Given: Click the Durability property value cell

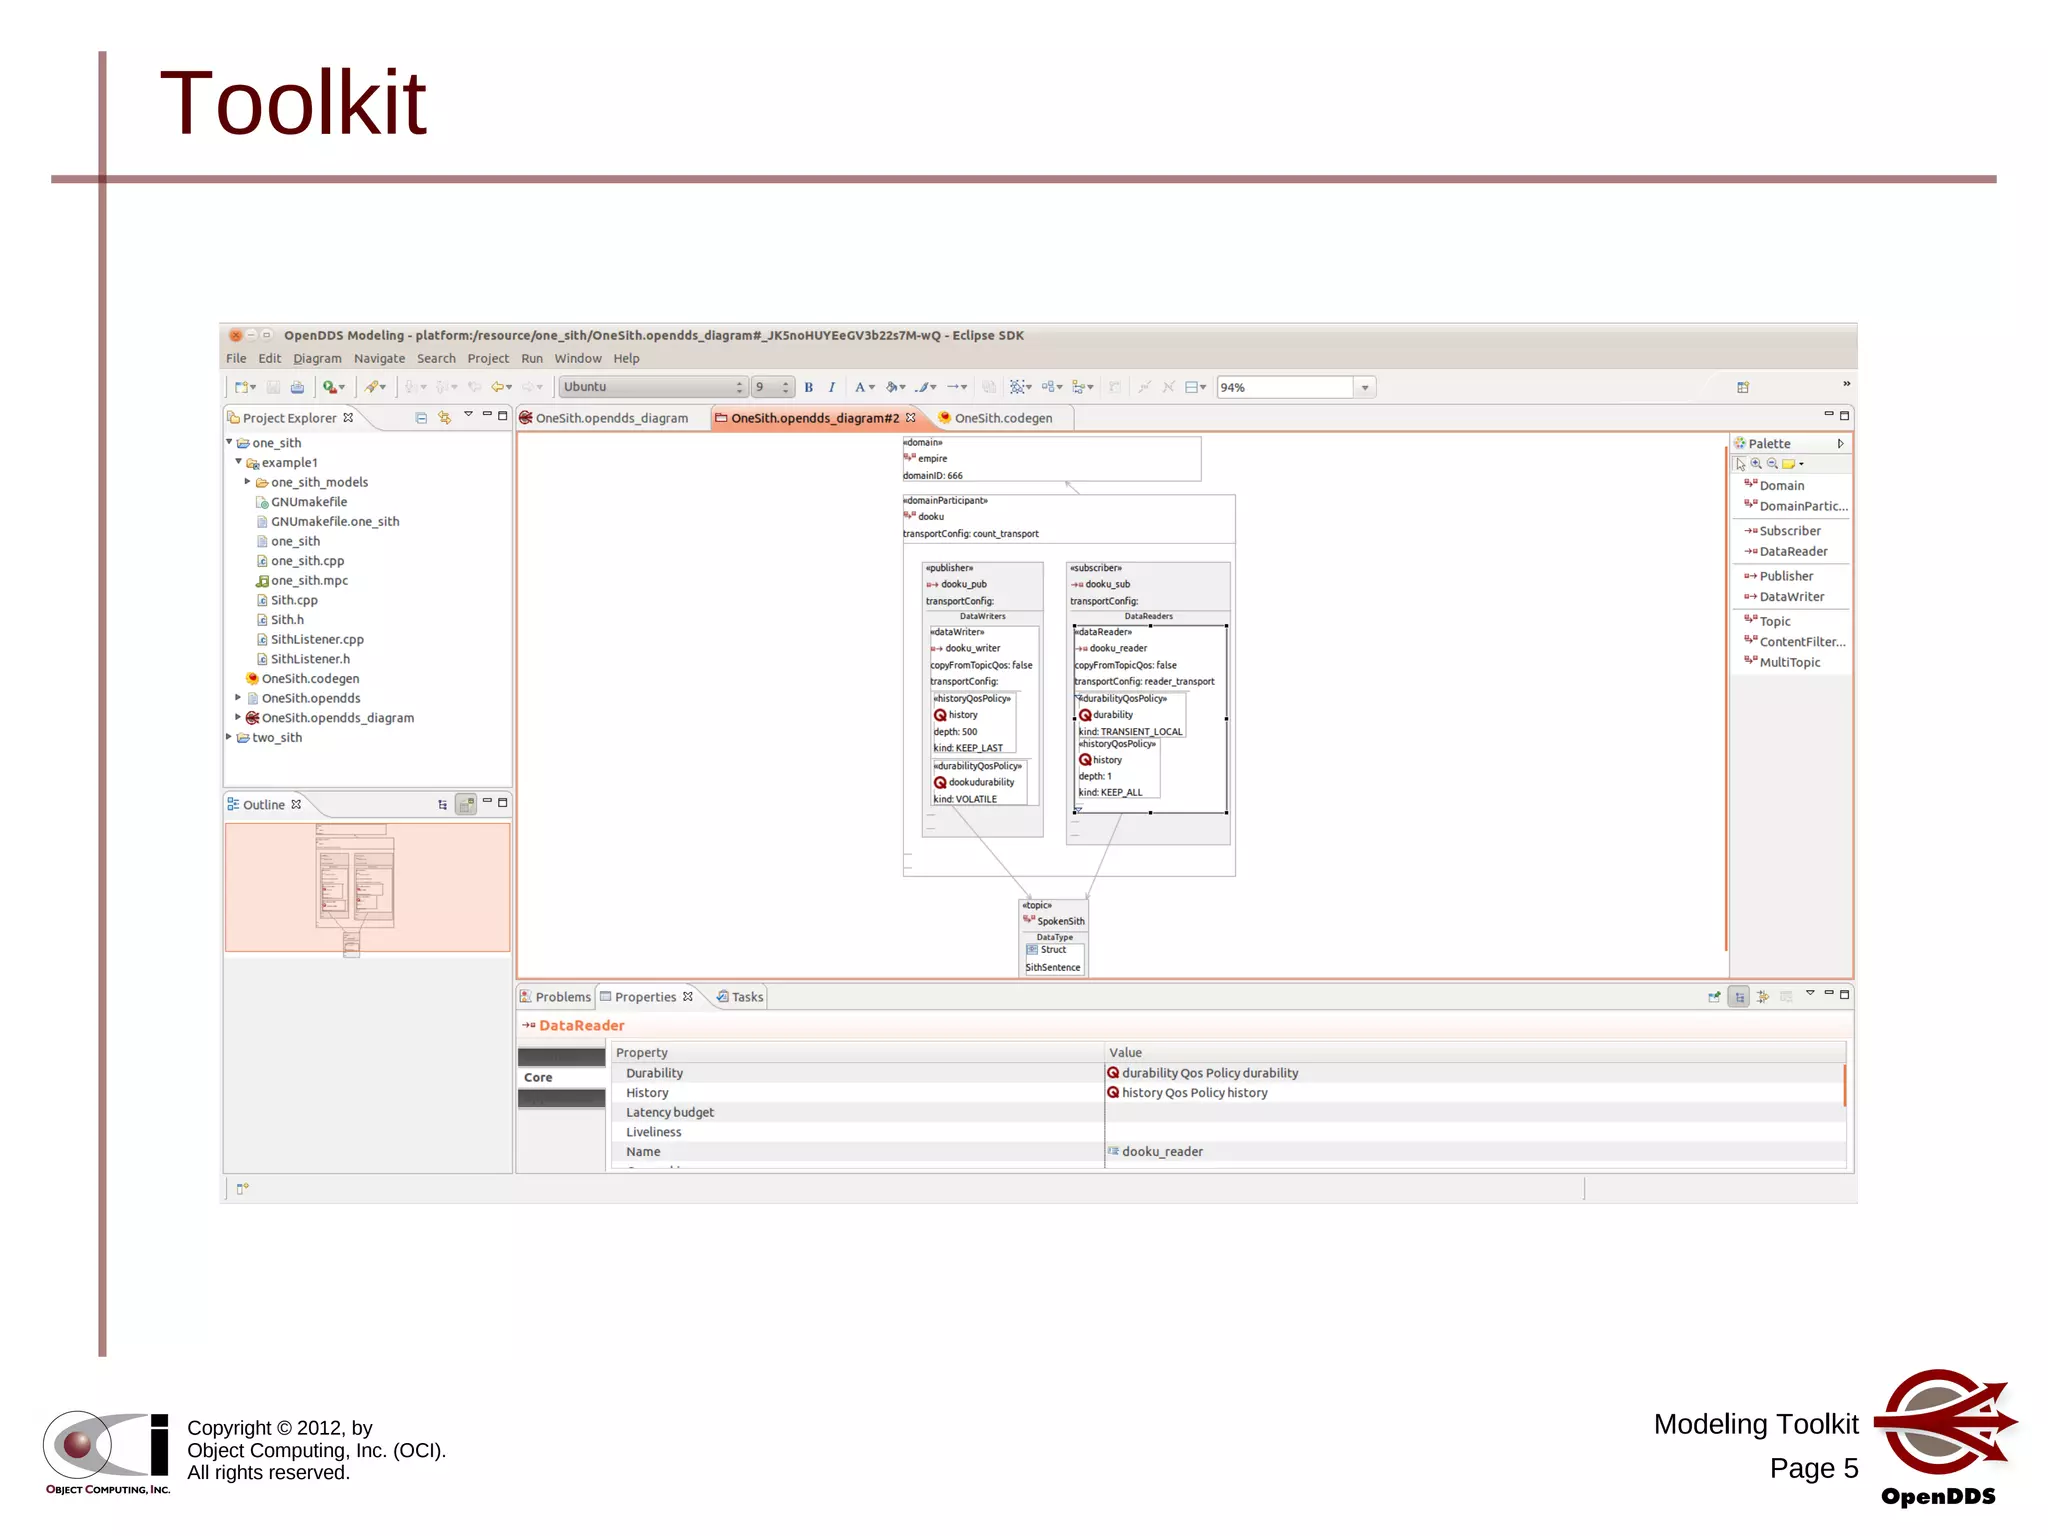Looking at the screenshot, I should click(x=1475, y=1073).
